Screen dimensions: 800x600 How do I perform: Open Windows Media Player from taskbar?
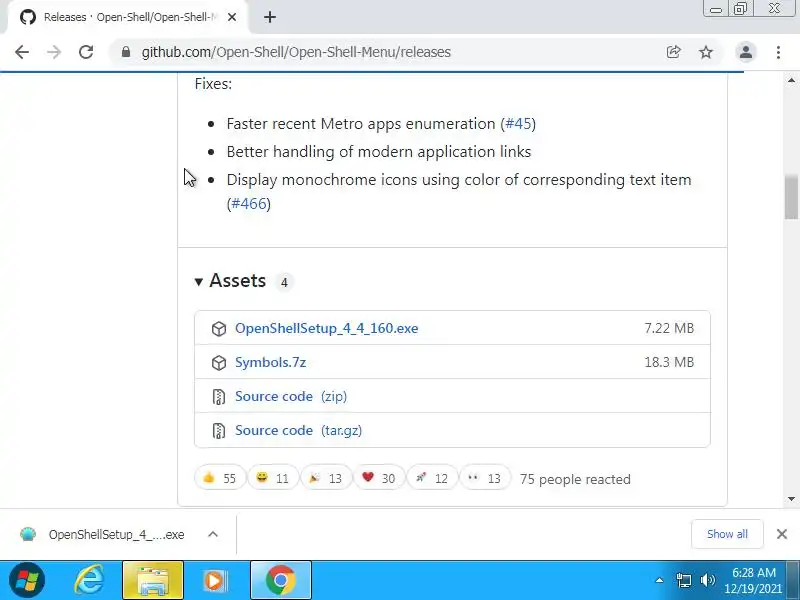[x=215, y=580]
